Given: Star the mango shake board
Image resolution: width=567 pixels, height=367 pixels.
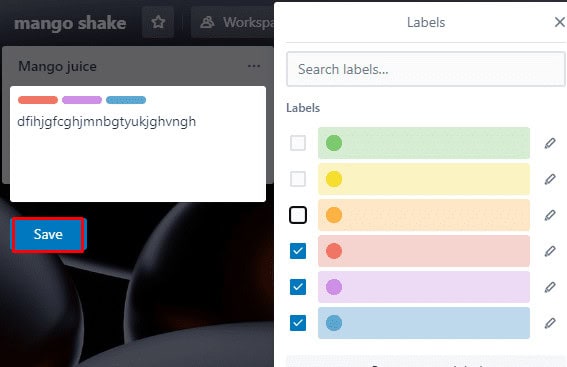Looking at the screenshot, I should click(x=158, y=22).
